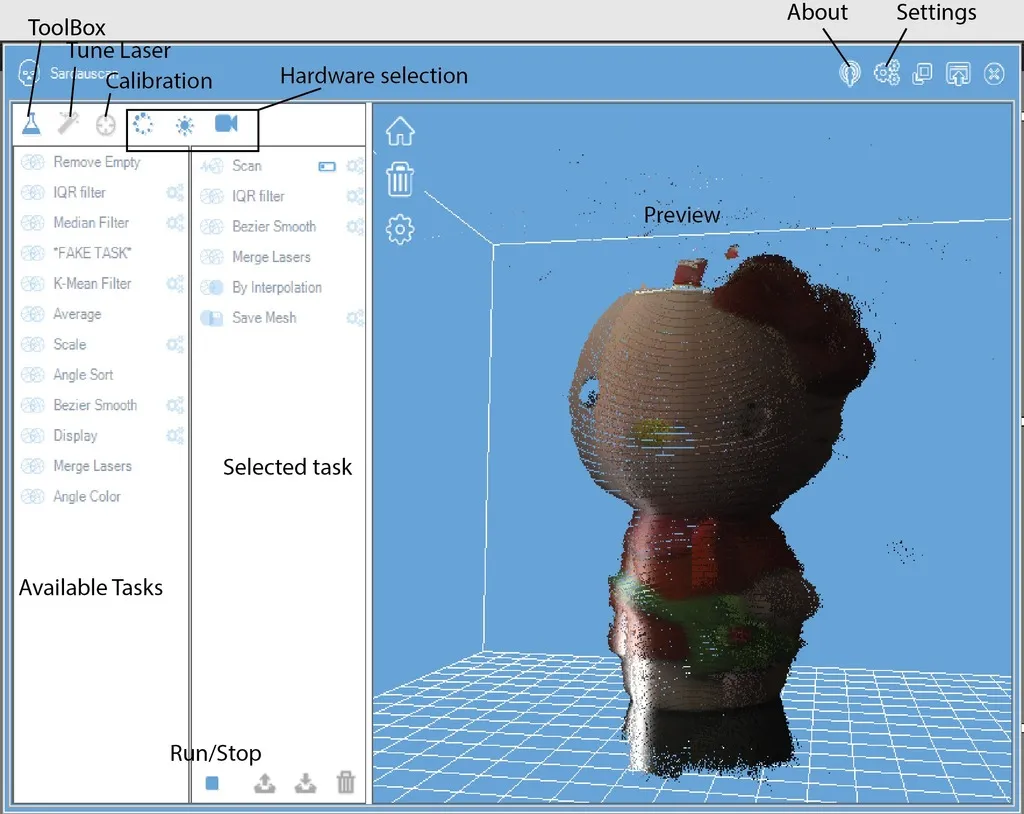The image size is (1024, 814).
Task: Open the Tune Laser wand tool
Action: pos(68,123)
